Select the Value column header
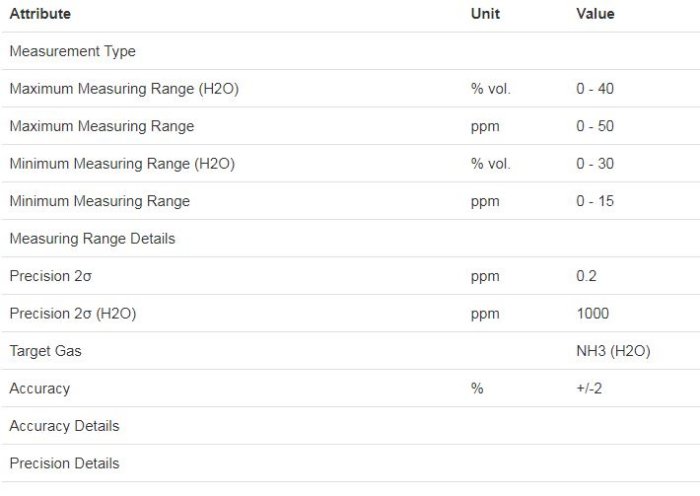This screenshot has width=700, height=496. click(x=595, y=14)
